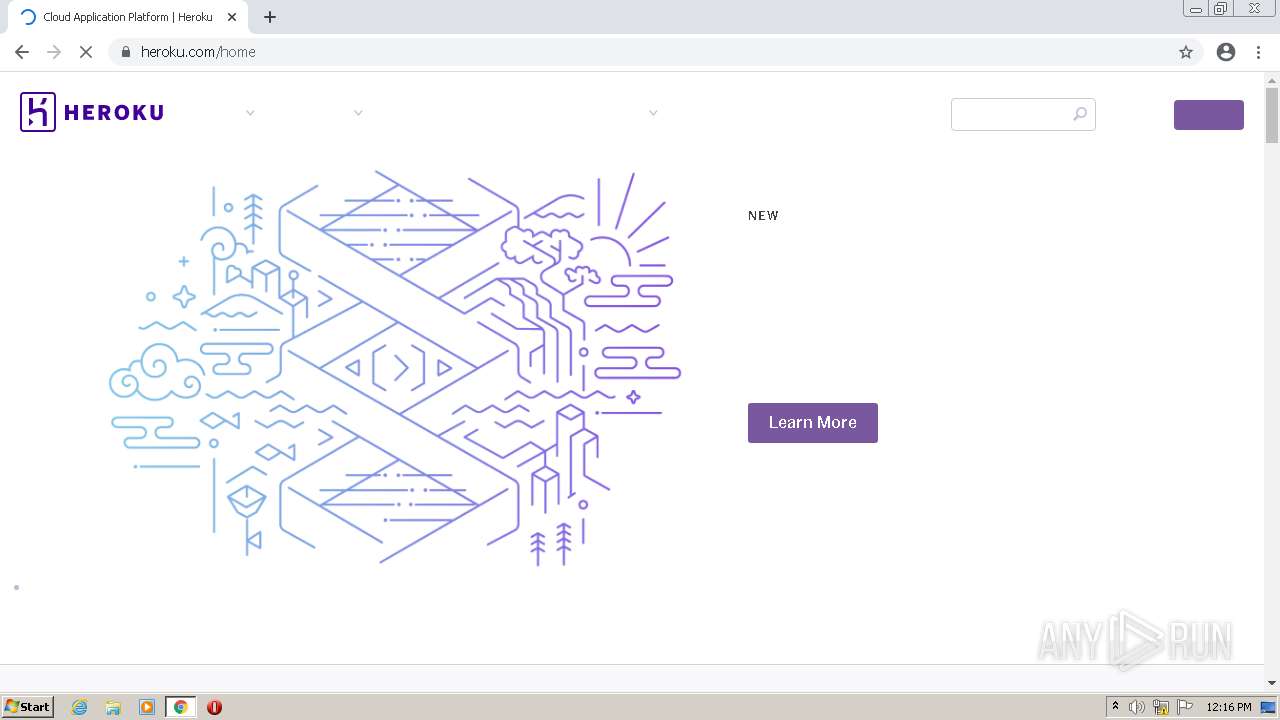
Task: Click the purple sign-up button in header
Action: 1209,115
